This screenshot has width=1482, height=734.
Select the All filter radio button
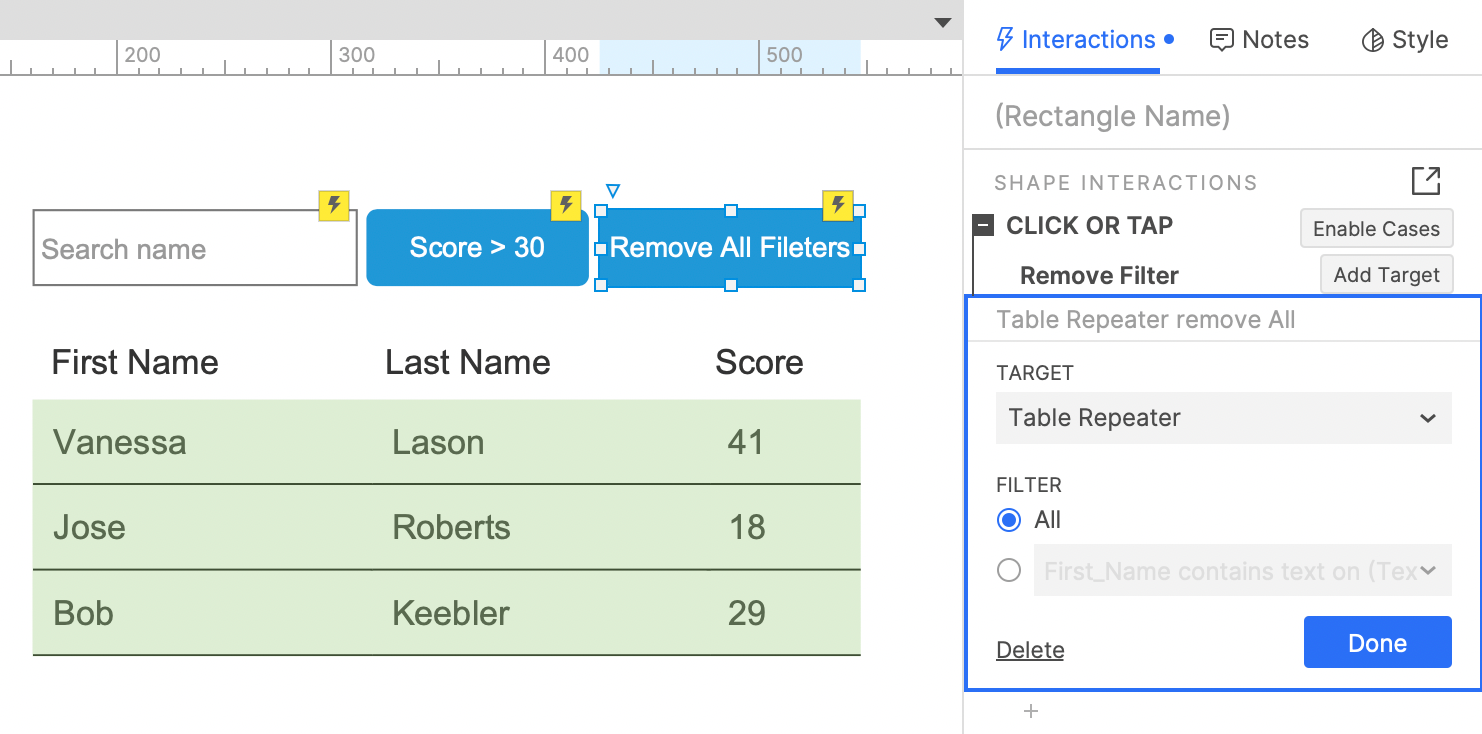1009,520
